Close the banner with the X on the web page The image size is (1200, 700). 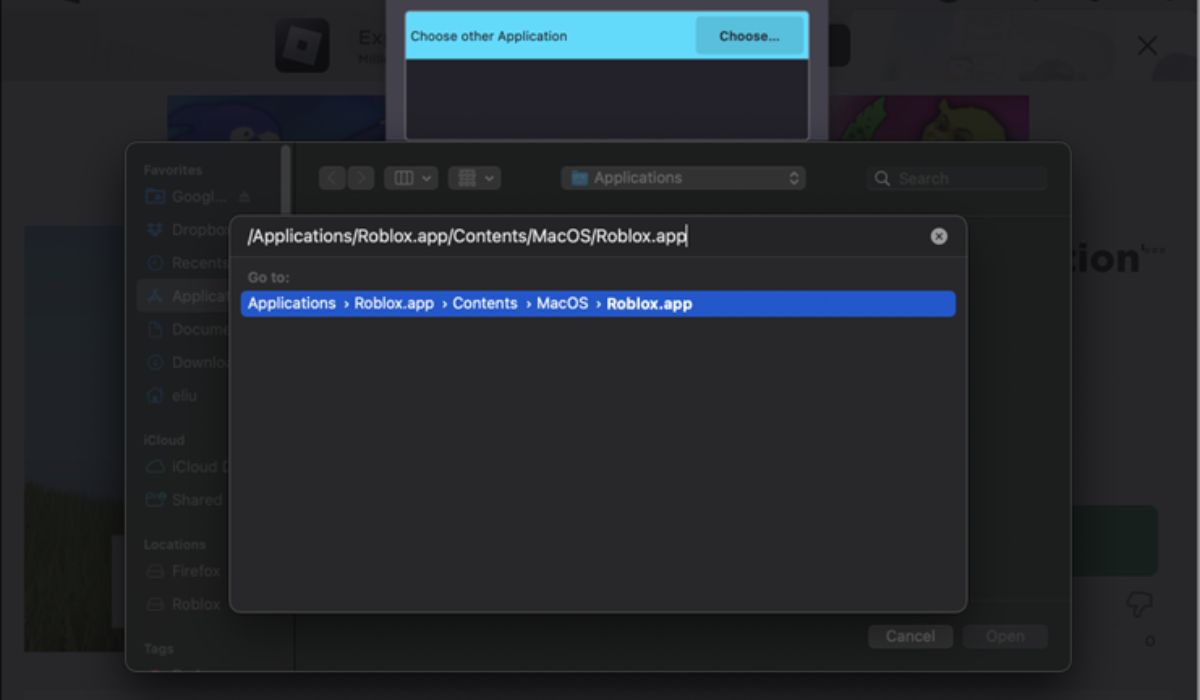pyautogui.click(x=1147, y=45)
